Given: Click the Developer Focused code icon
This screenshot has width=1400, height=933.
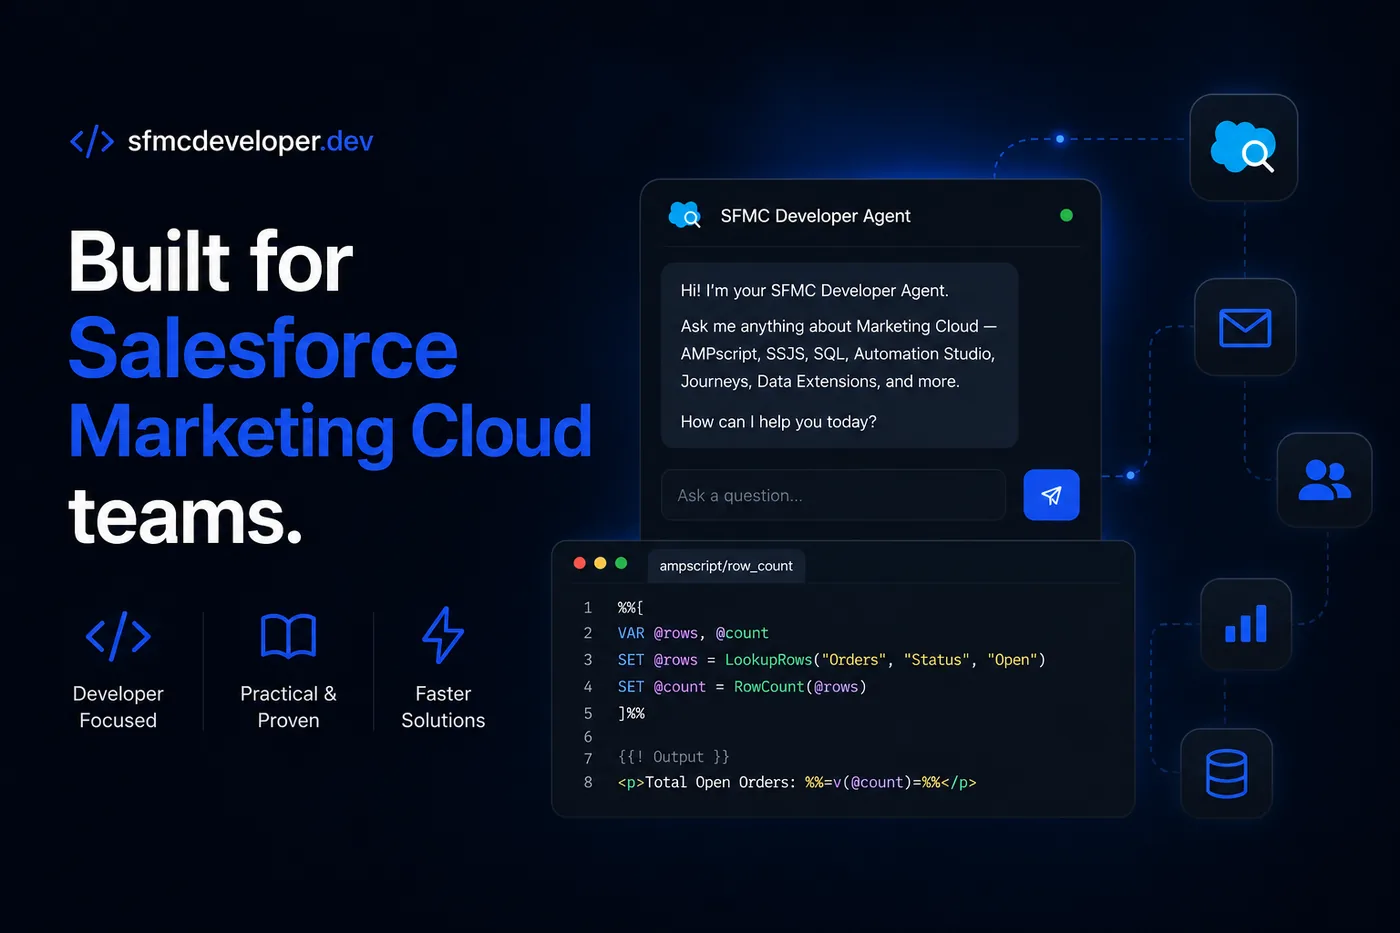Looking at the screenshot, I should click(x=118, y=636).
